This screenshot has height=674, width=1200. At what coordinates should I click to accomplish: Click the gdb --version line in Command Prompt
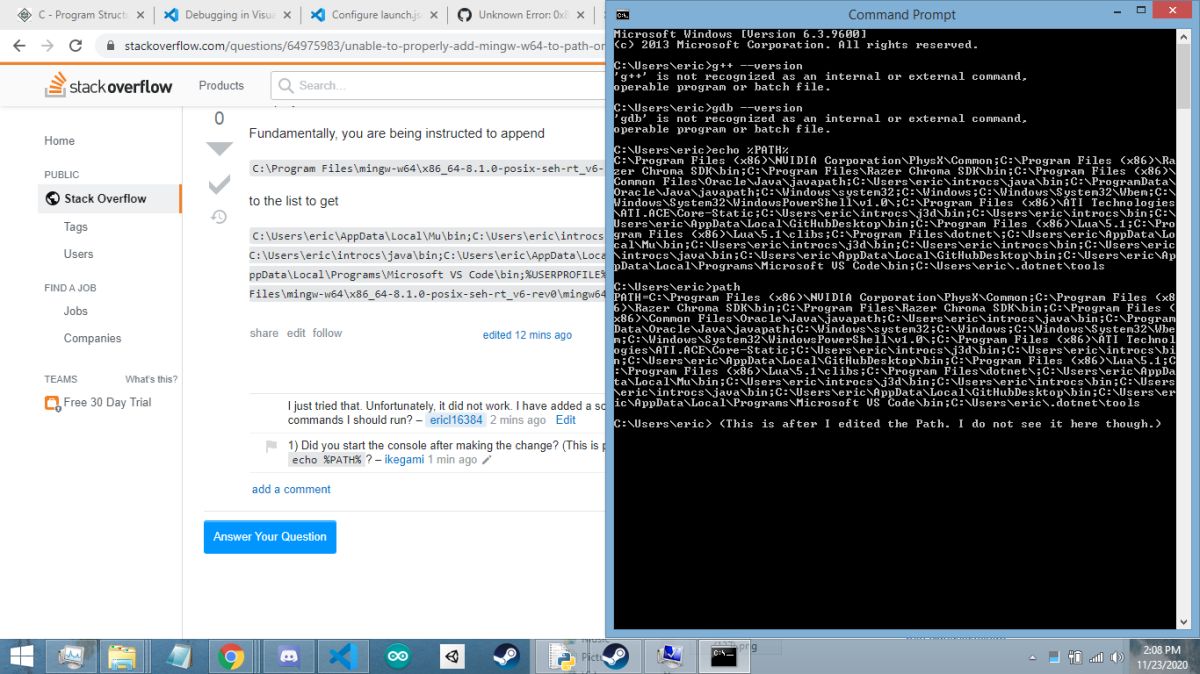[709, 108]
